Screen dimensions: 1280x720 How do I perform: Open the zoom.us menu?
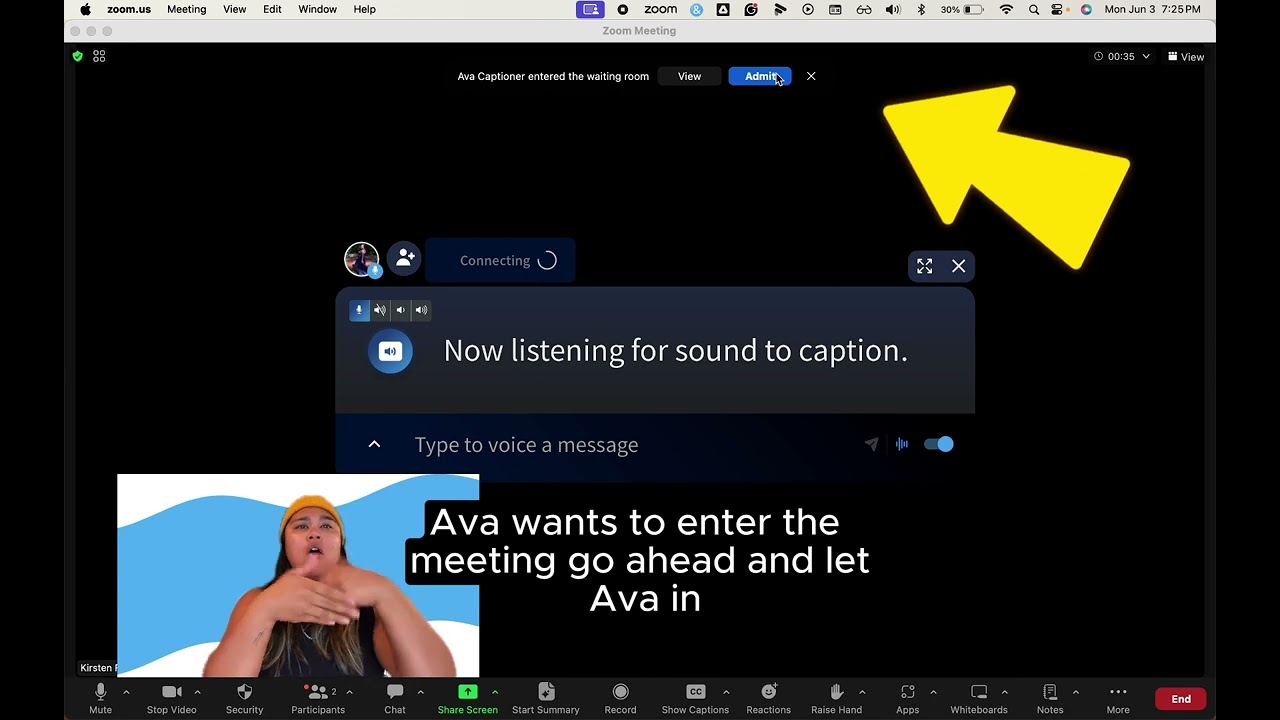[129, 9]
